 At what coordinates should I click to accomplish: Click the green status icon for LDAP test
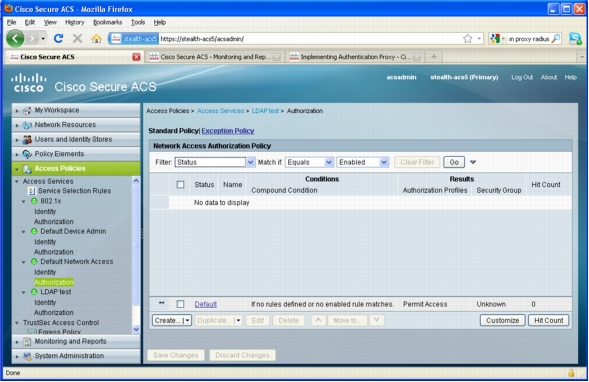(34, 292)
